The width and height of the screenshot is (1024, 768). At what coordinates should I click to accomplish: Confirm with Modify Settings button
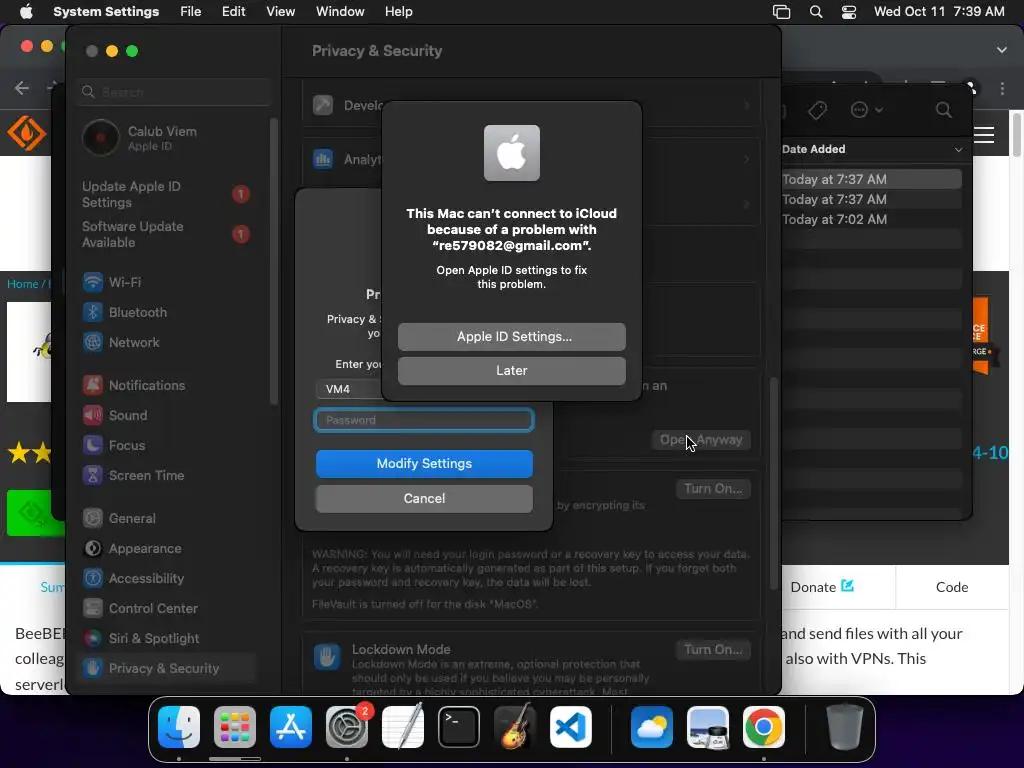(x=424, y=463)
